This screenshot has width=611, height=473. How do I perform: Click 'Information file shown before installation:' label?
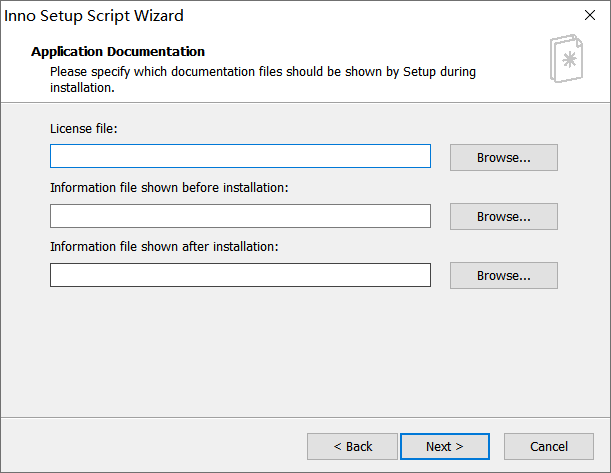click(169, 187)
